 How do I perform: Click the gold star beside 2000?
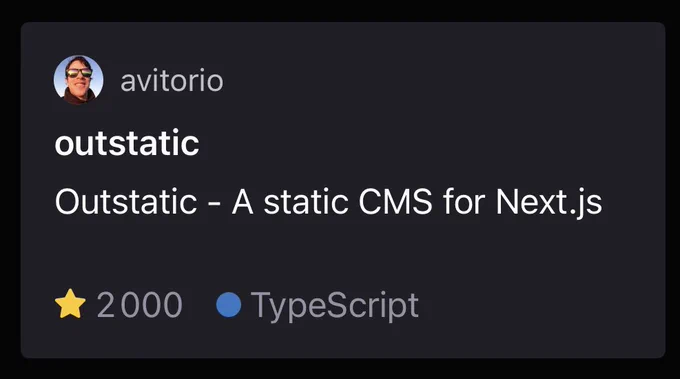pos(70,304)
